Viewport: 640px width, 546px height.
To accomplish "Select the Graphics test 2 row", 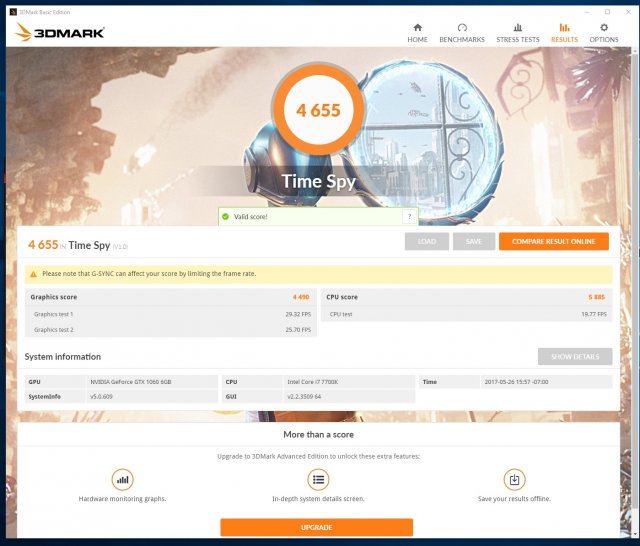I will pos(171,330).
